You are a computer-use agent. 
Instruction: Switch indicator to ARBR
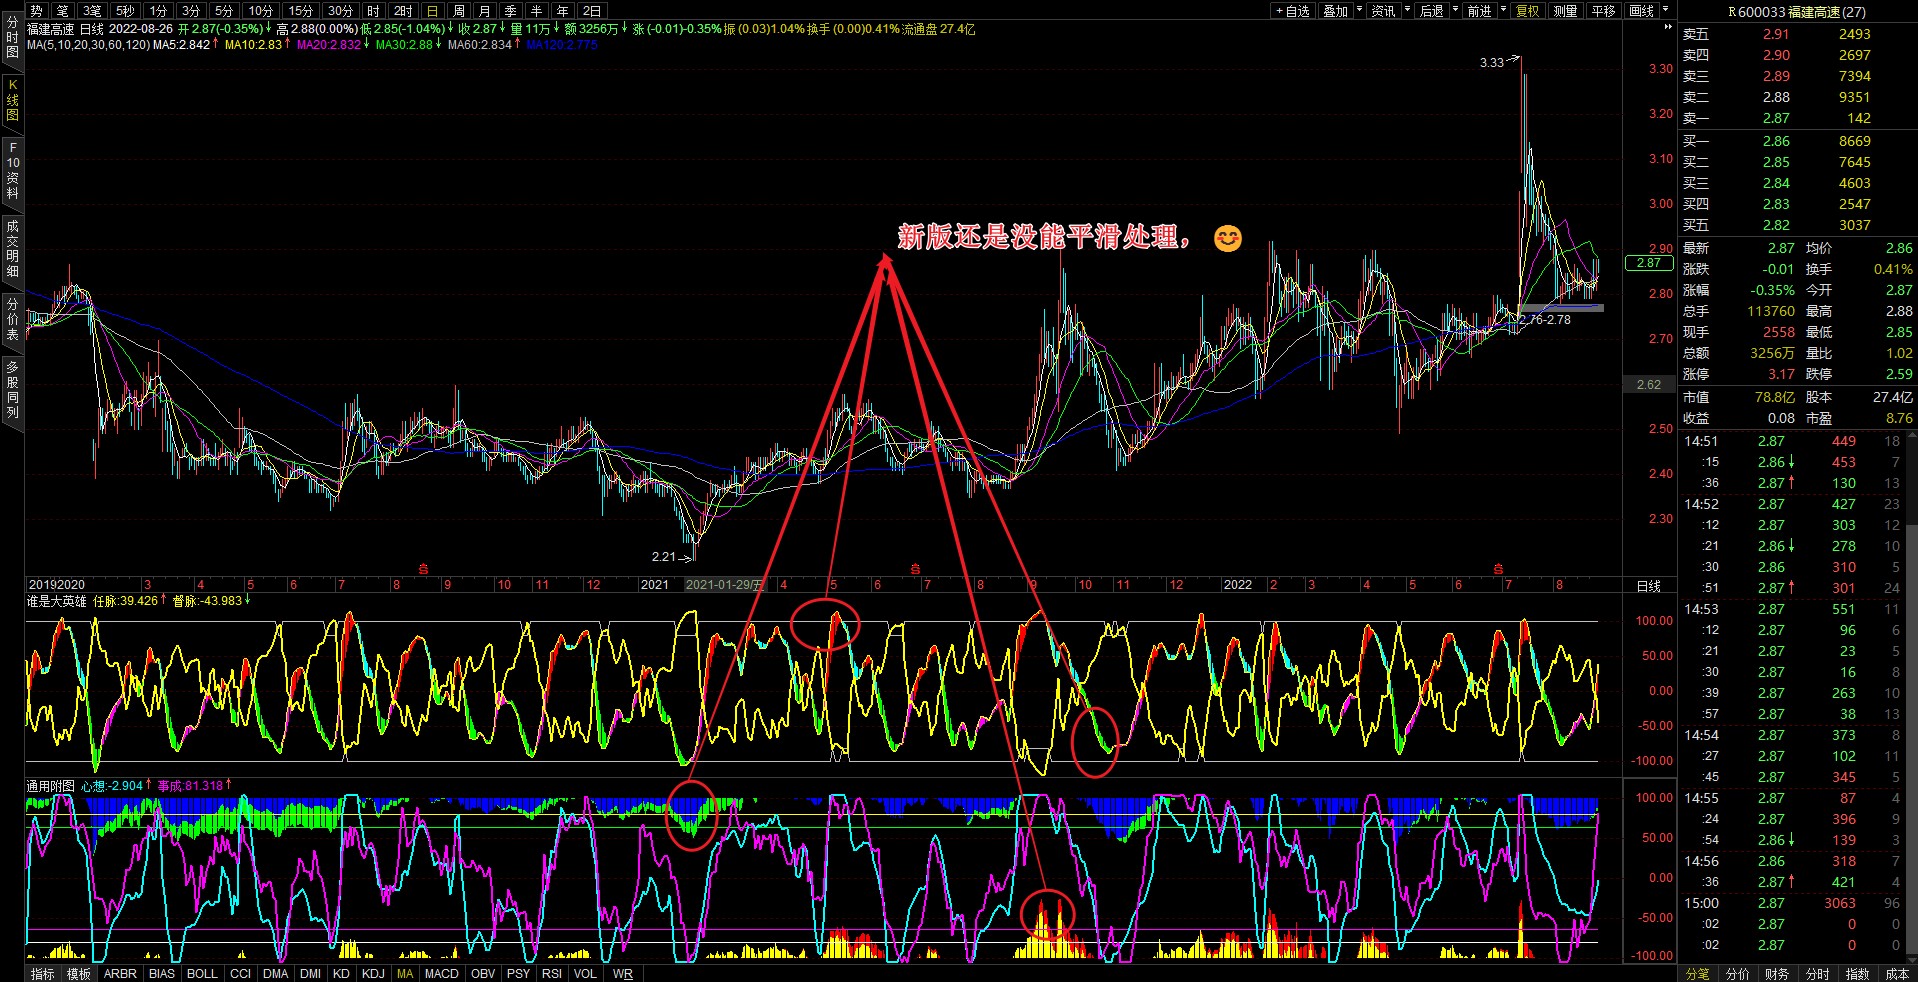coord(120,974)
